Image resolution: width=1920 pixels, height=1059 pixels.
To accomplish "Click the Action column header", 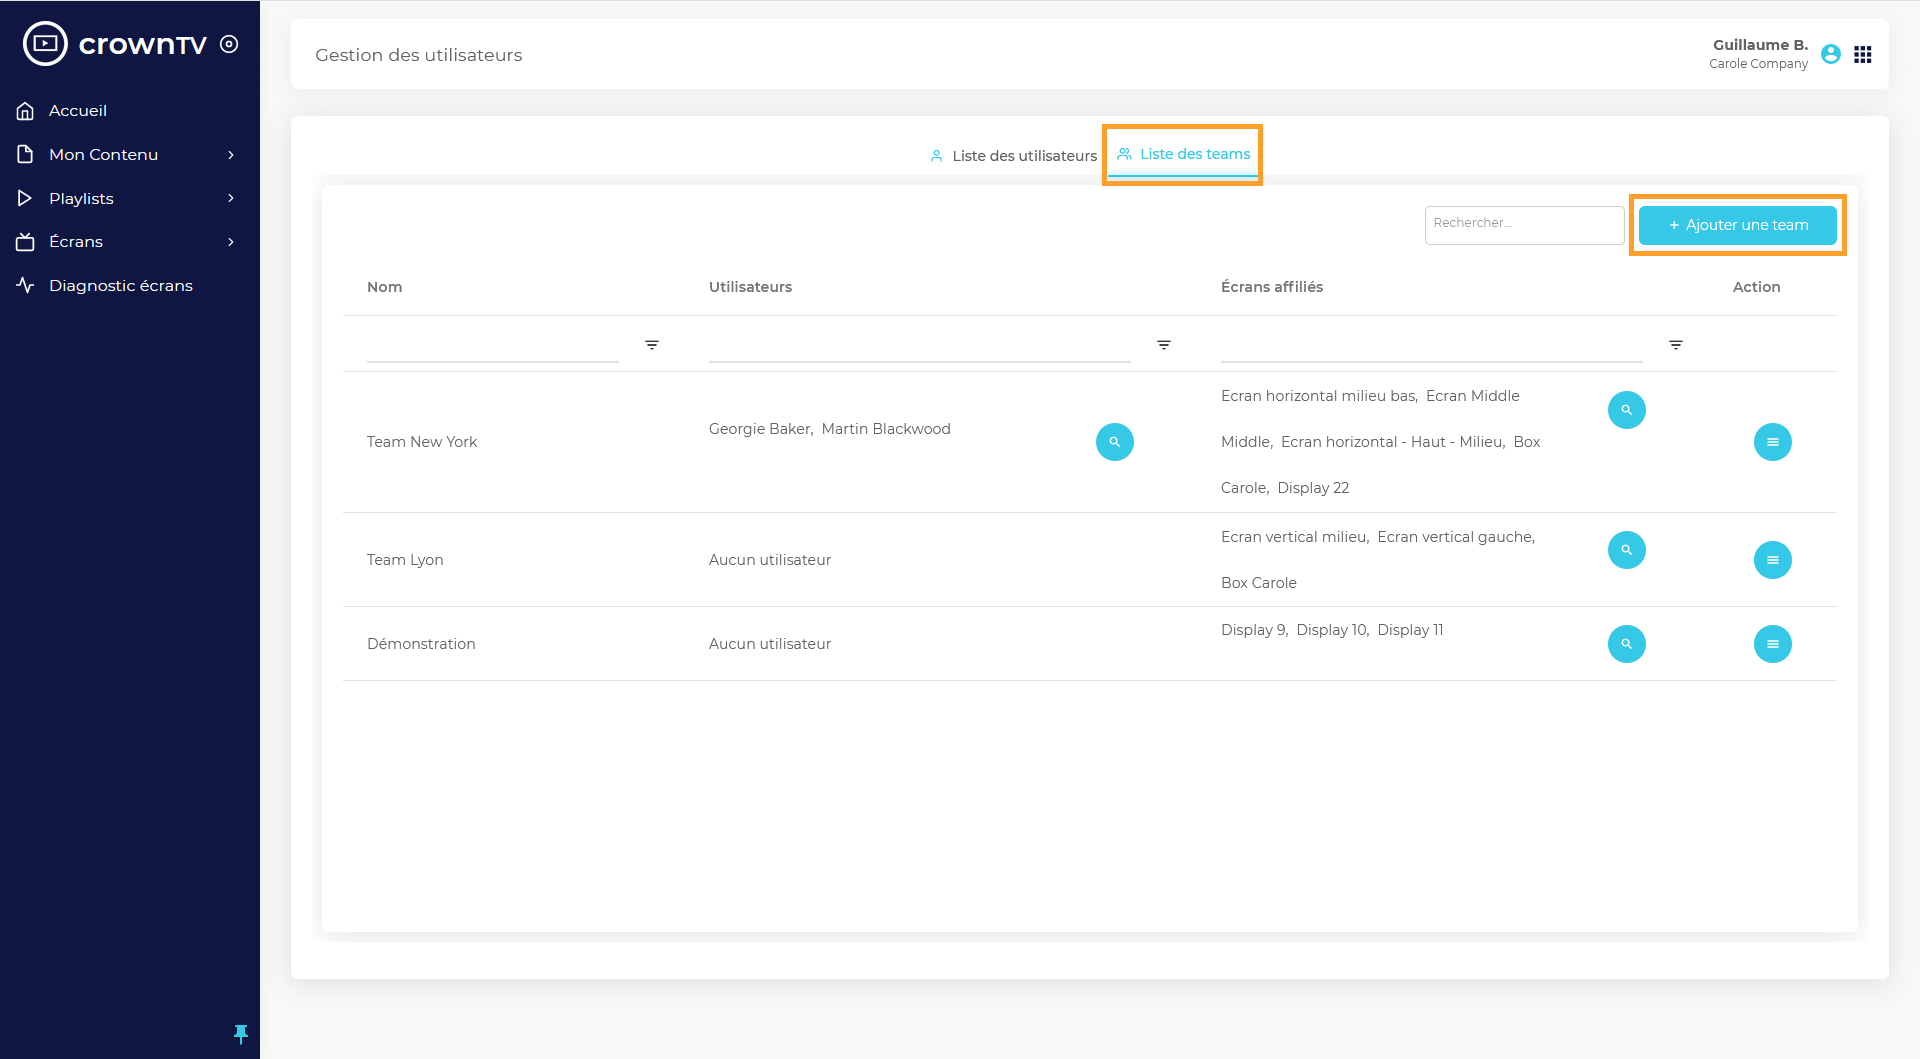I will pyautogui.click(x=1756, y=287).
